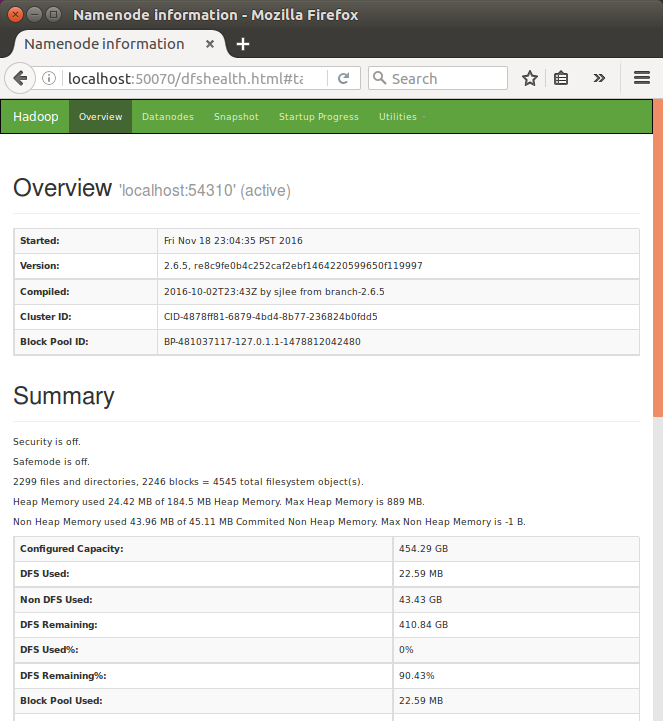Minimize the Firefox window

34,15
